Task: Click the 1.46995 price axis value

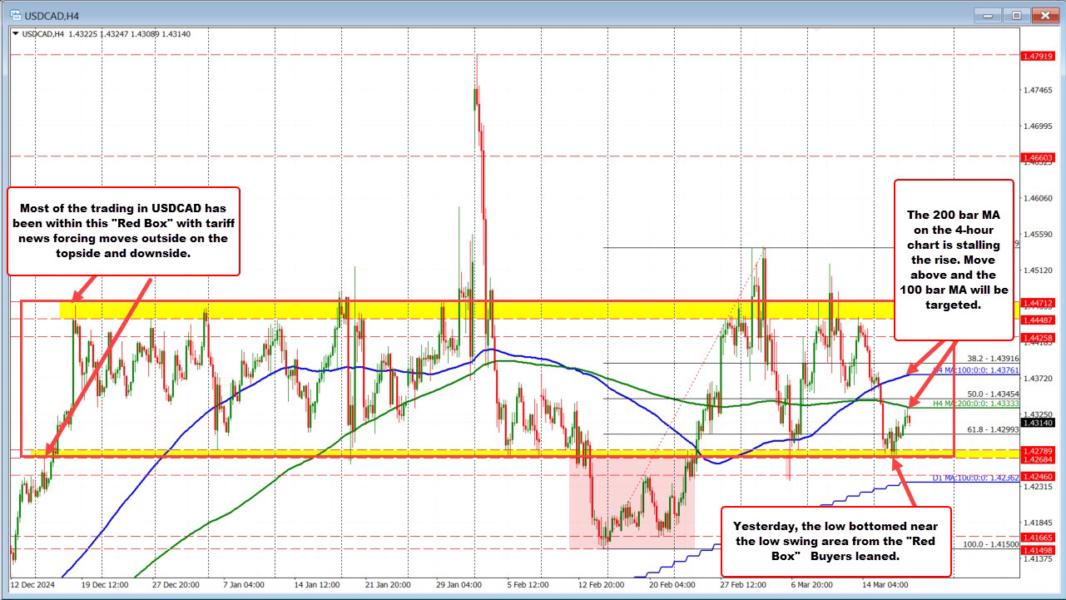Action: click(x=1037, y=126)
